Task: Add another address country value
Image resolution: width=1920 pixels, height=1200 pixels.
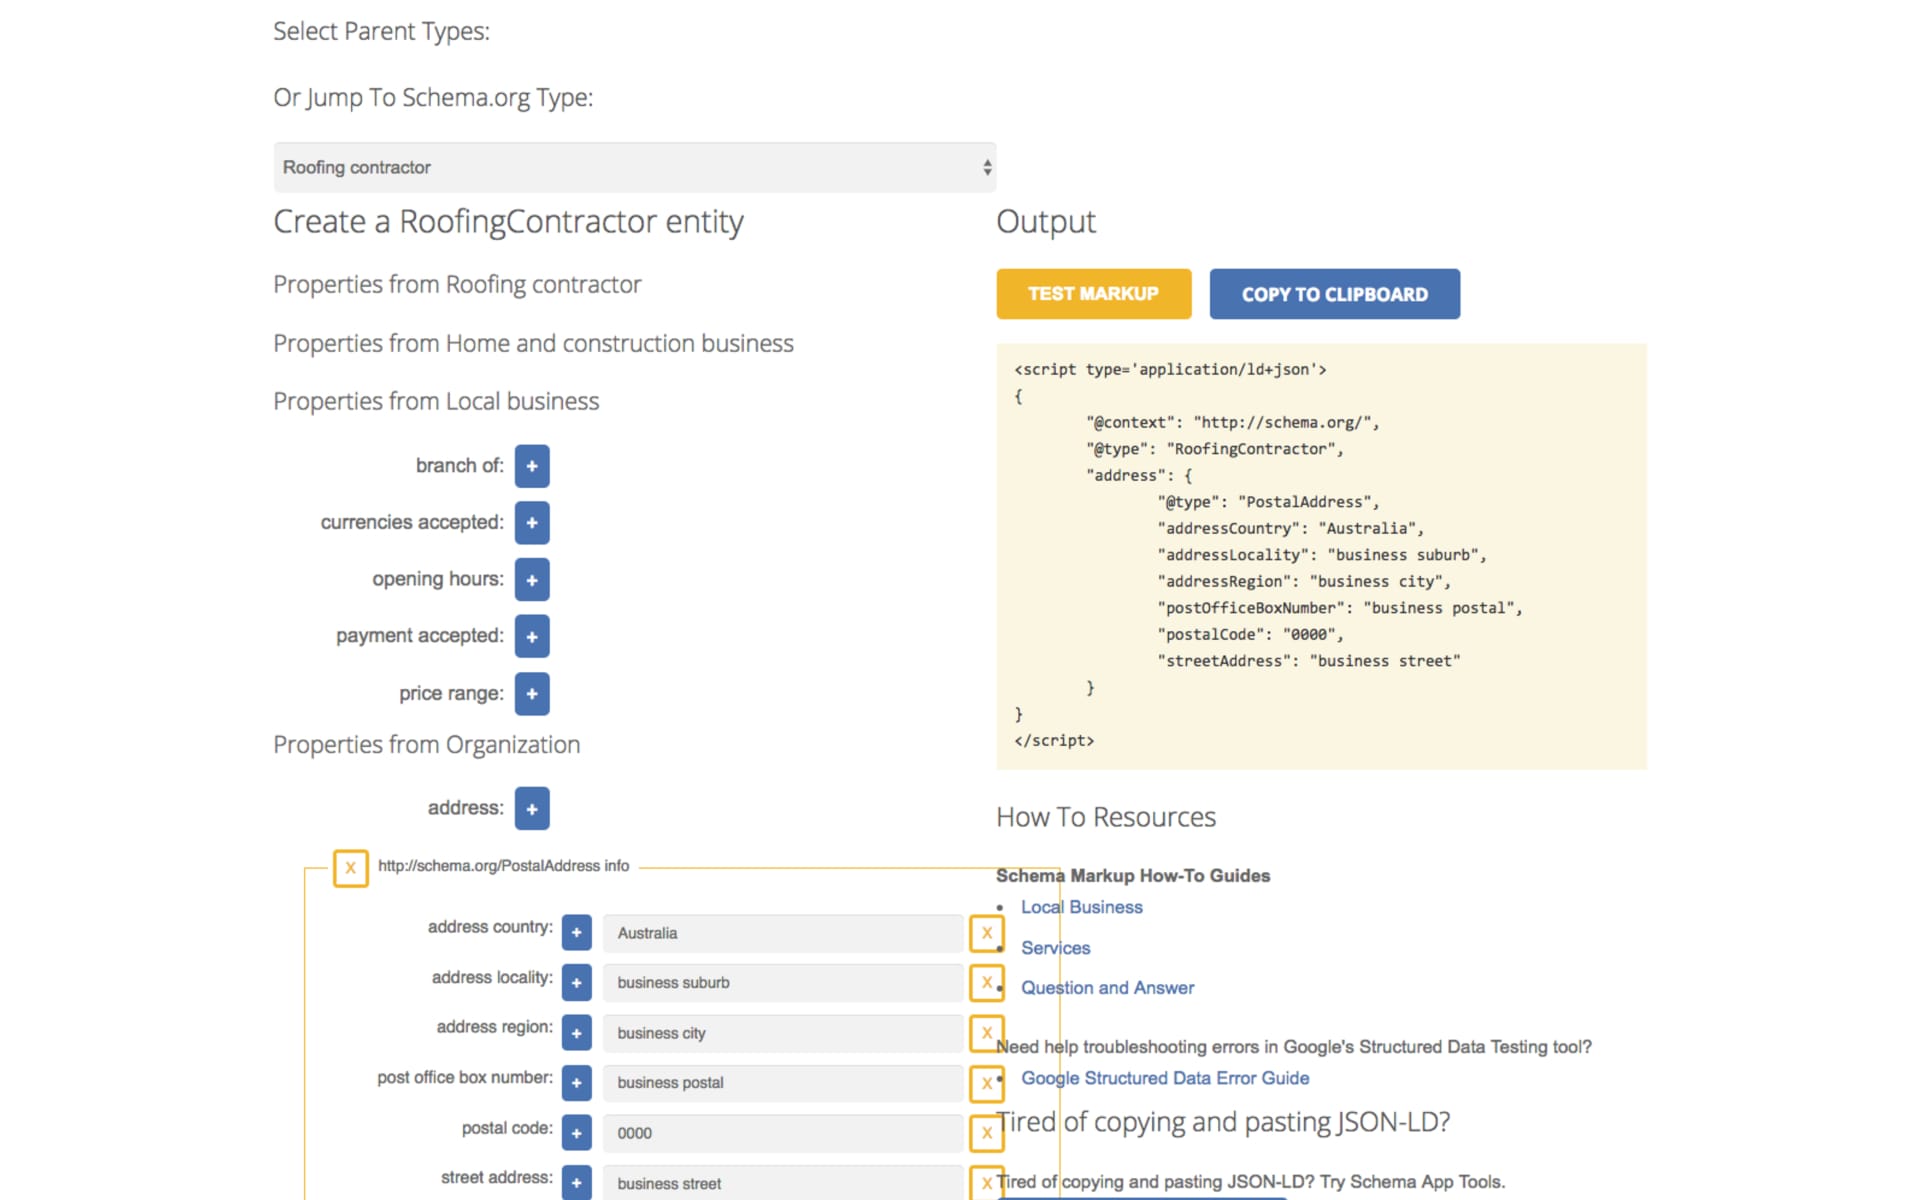Action: click(x=576, y=932)
